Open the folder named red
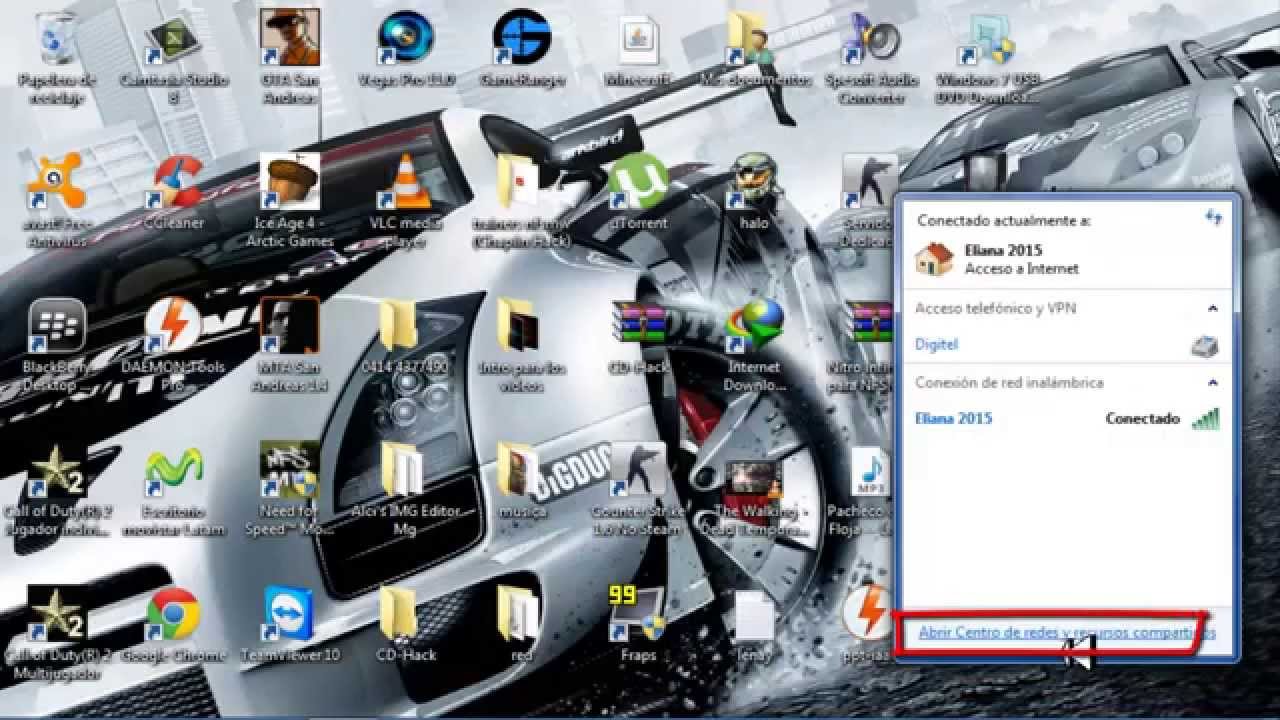1280x720 pixels. (522, 624)
